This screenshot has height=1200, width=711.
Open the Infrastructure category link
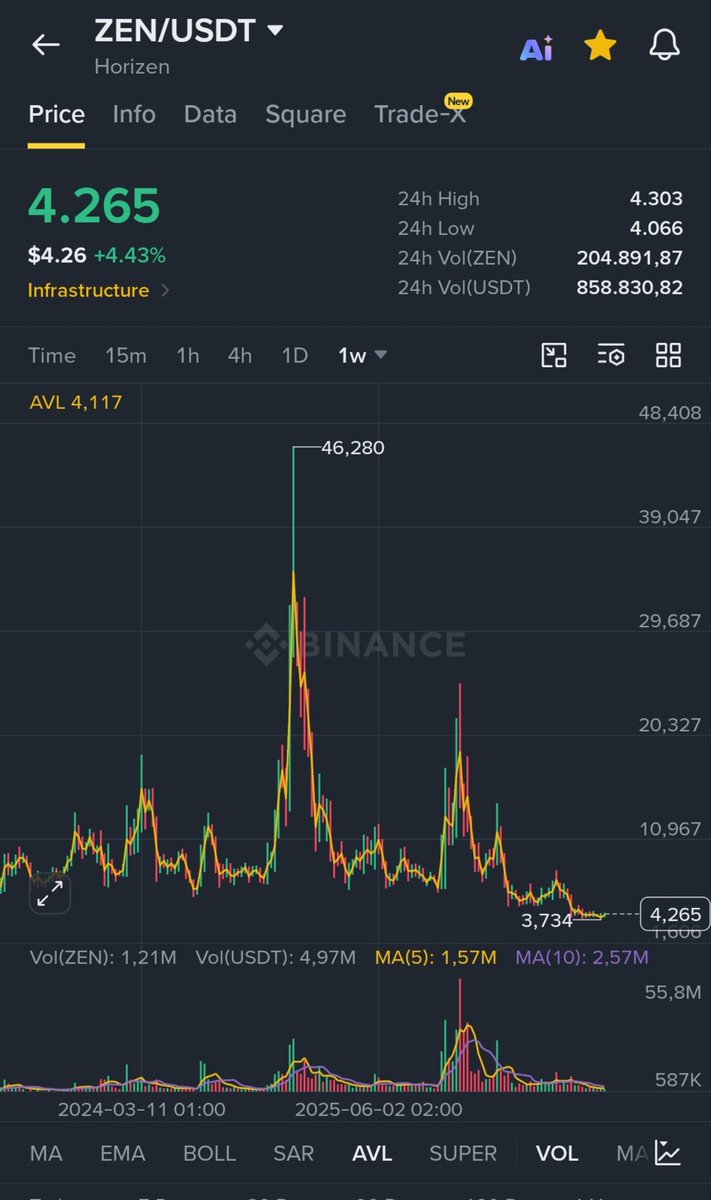(98, 291)
